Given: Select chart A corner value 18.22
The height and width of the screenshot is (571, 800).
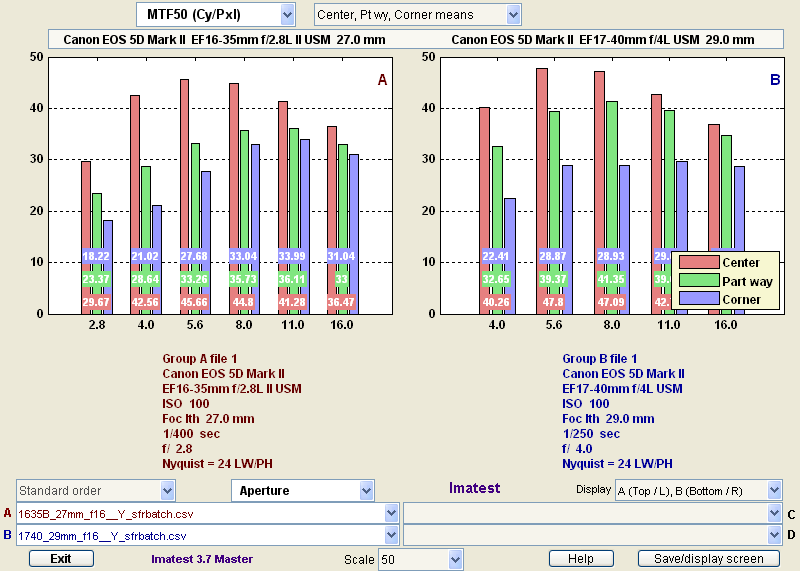Looking at the screenshot, I should click(x=96, y=256).
